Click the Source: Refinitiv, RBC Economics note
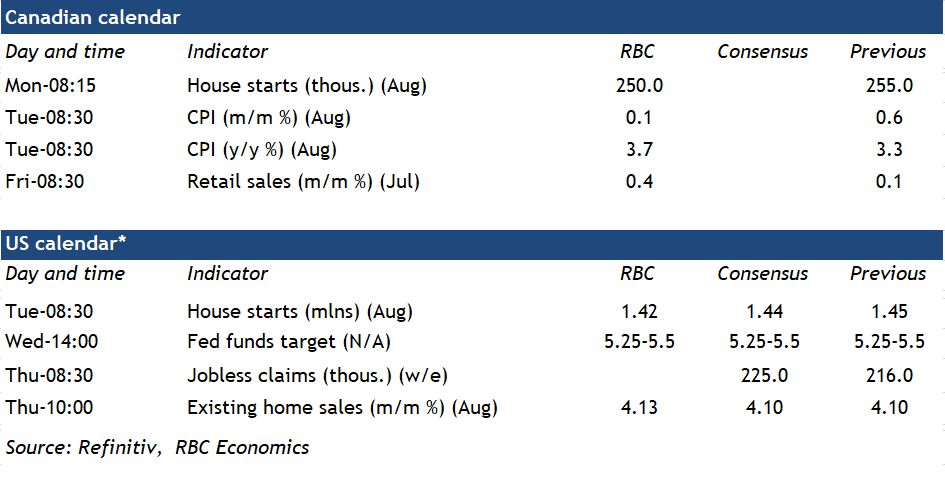Viewport: 945px width, 478px height. 157,448
